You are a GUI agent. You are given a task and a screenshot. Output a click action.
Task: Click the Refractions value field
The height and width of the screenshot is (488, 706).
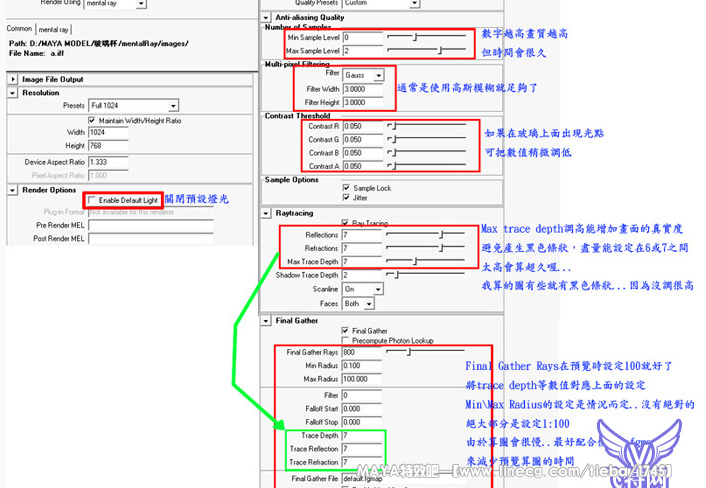pos(362,249)
